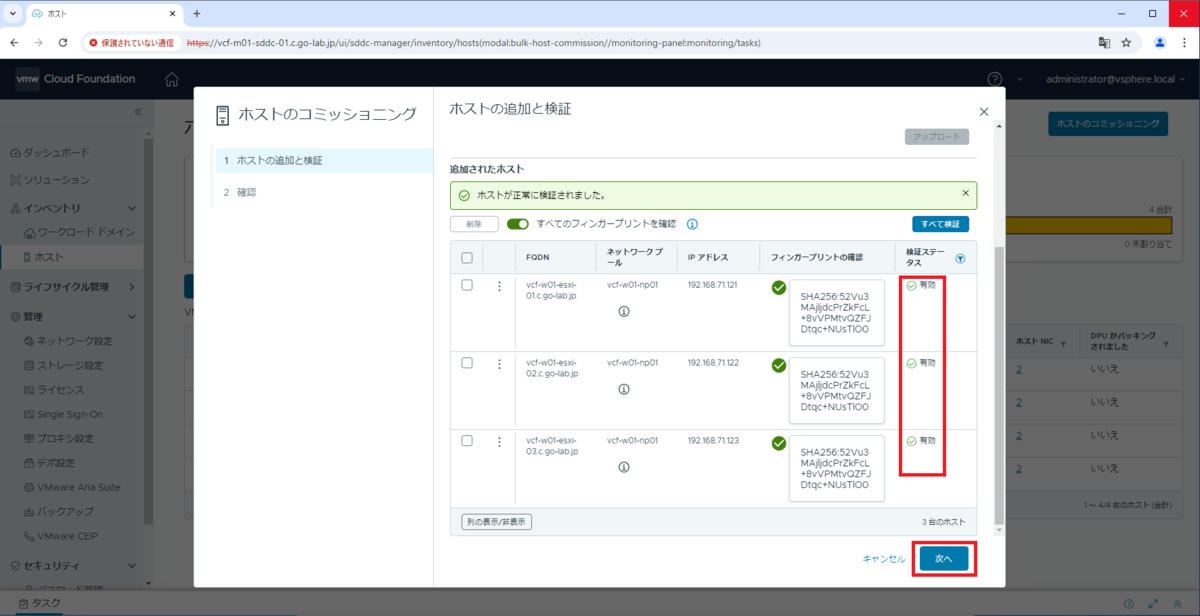This screenshot has width=1200, height=616.
Task: Open the browser tab search dropdown
Action: [12, 14]
